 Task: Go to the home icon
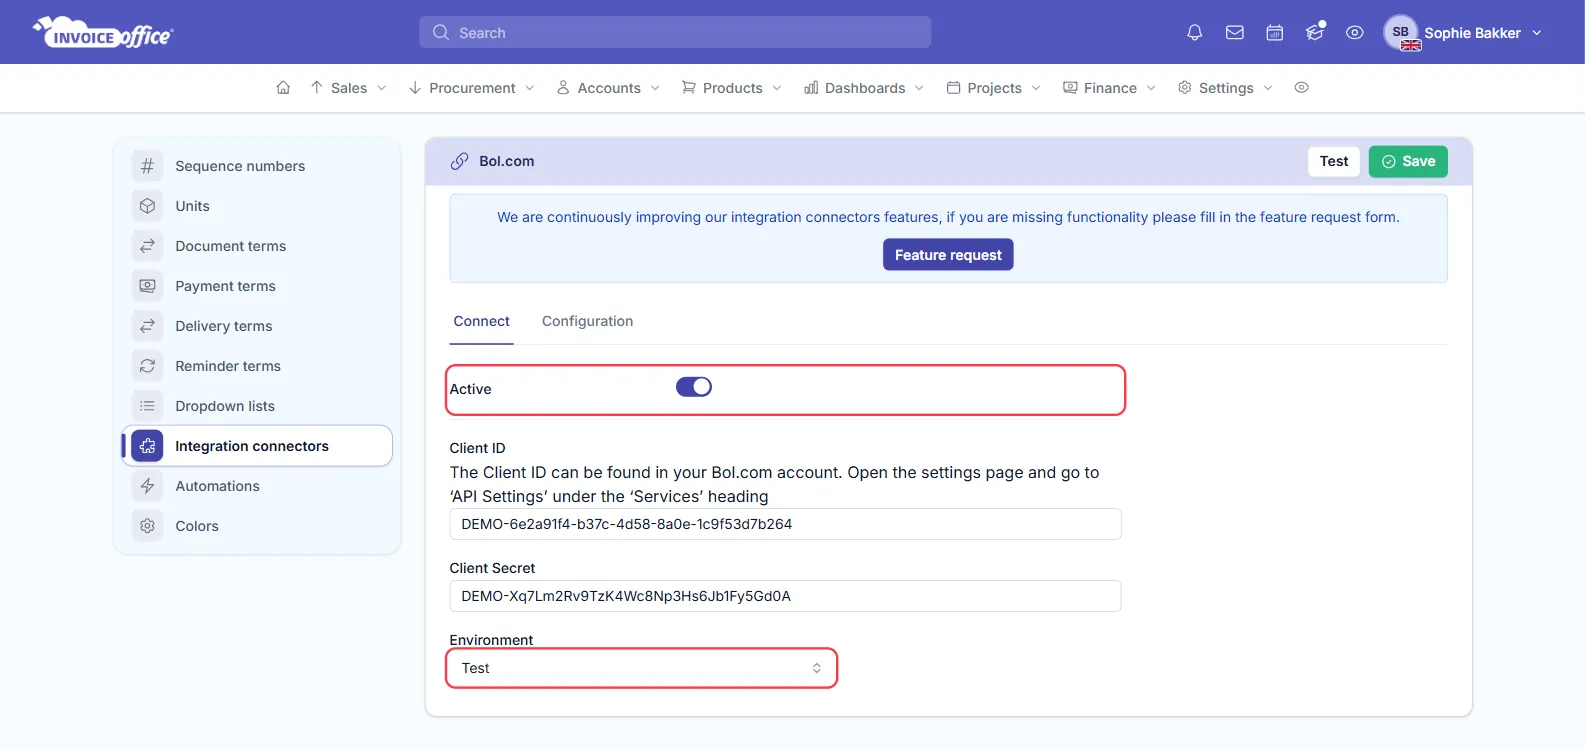[x=283, y=88]
